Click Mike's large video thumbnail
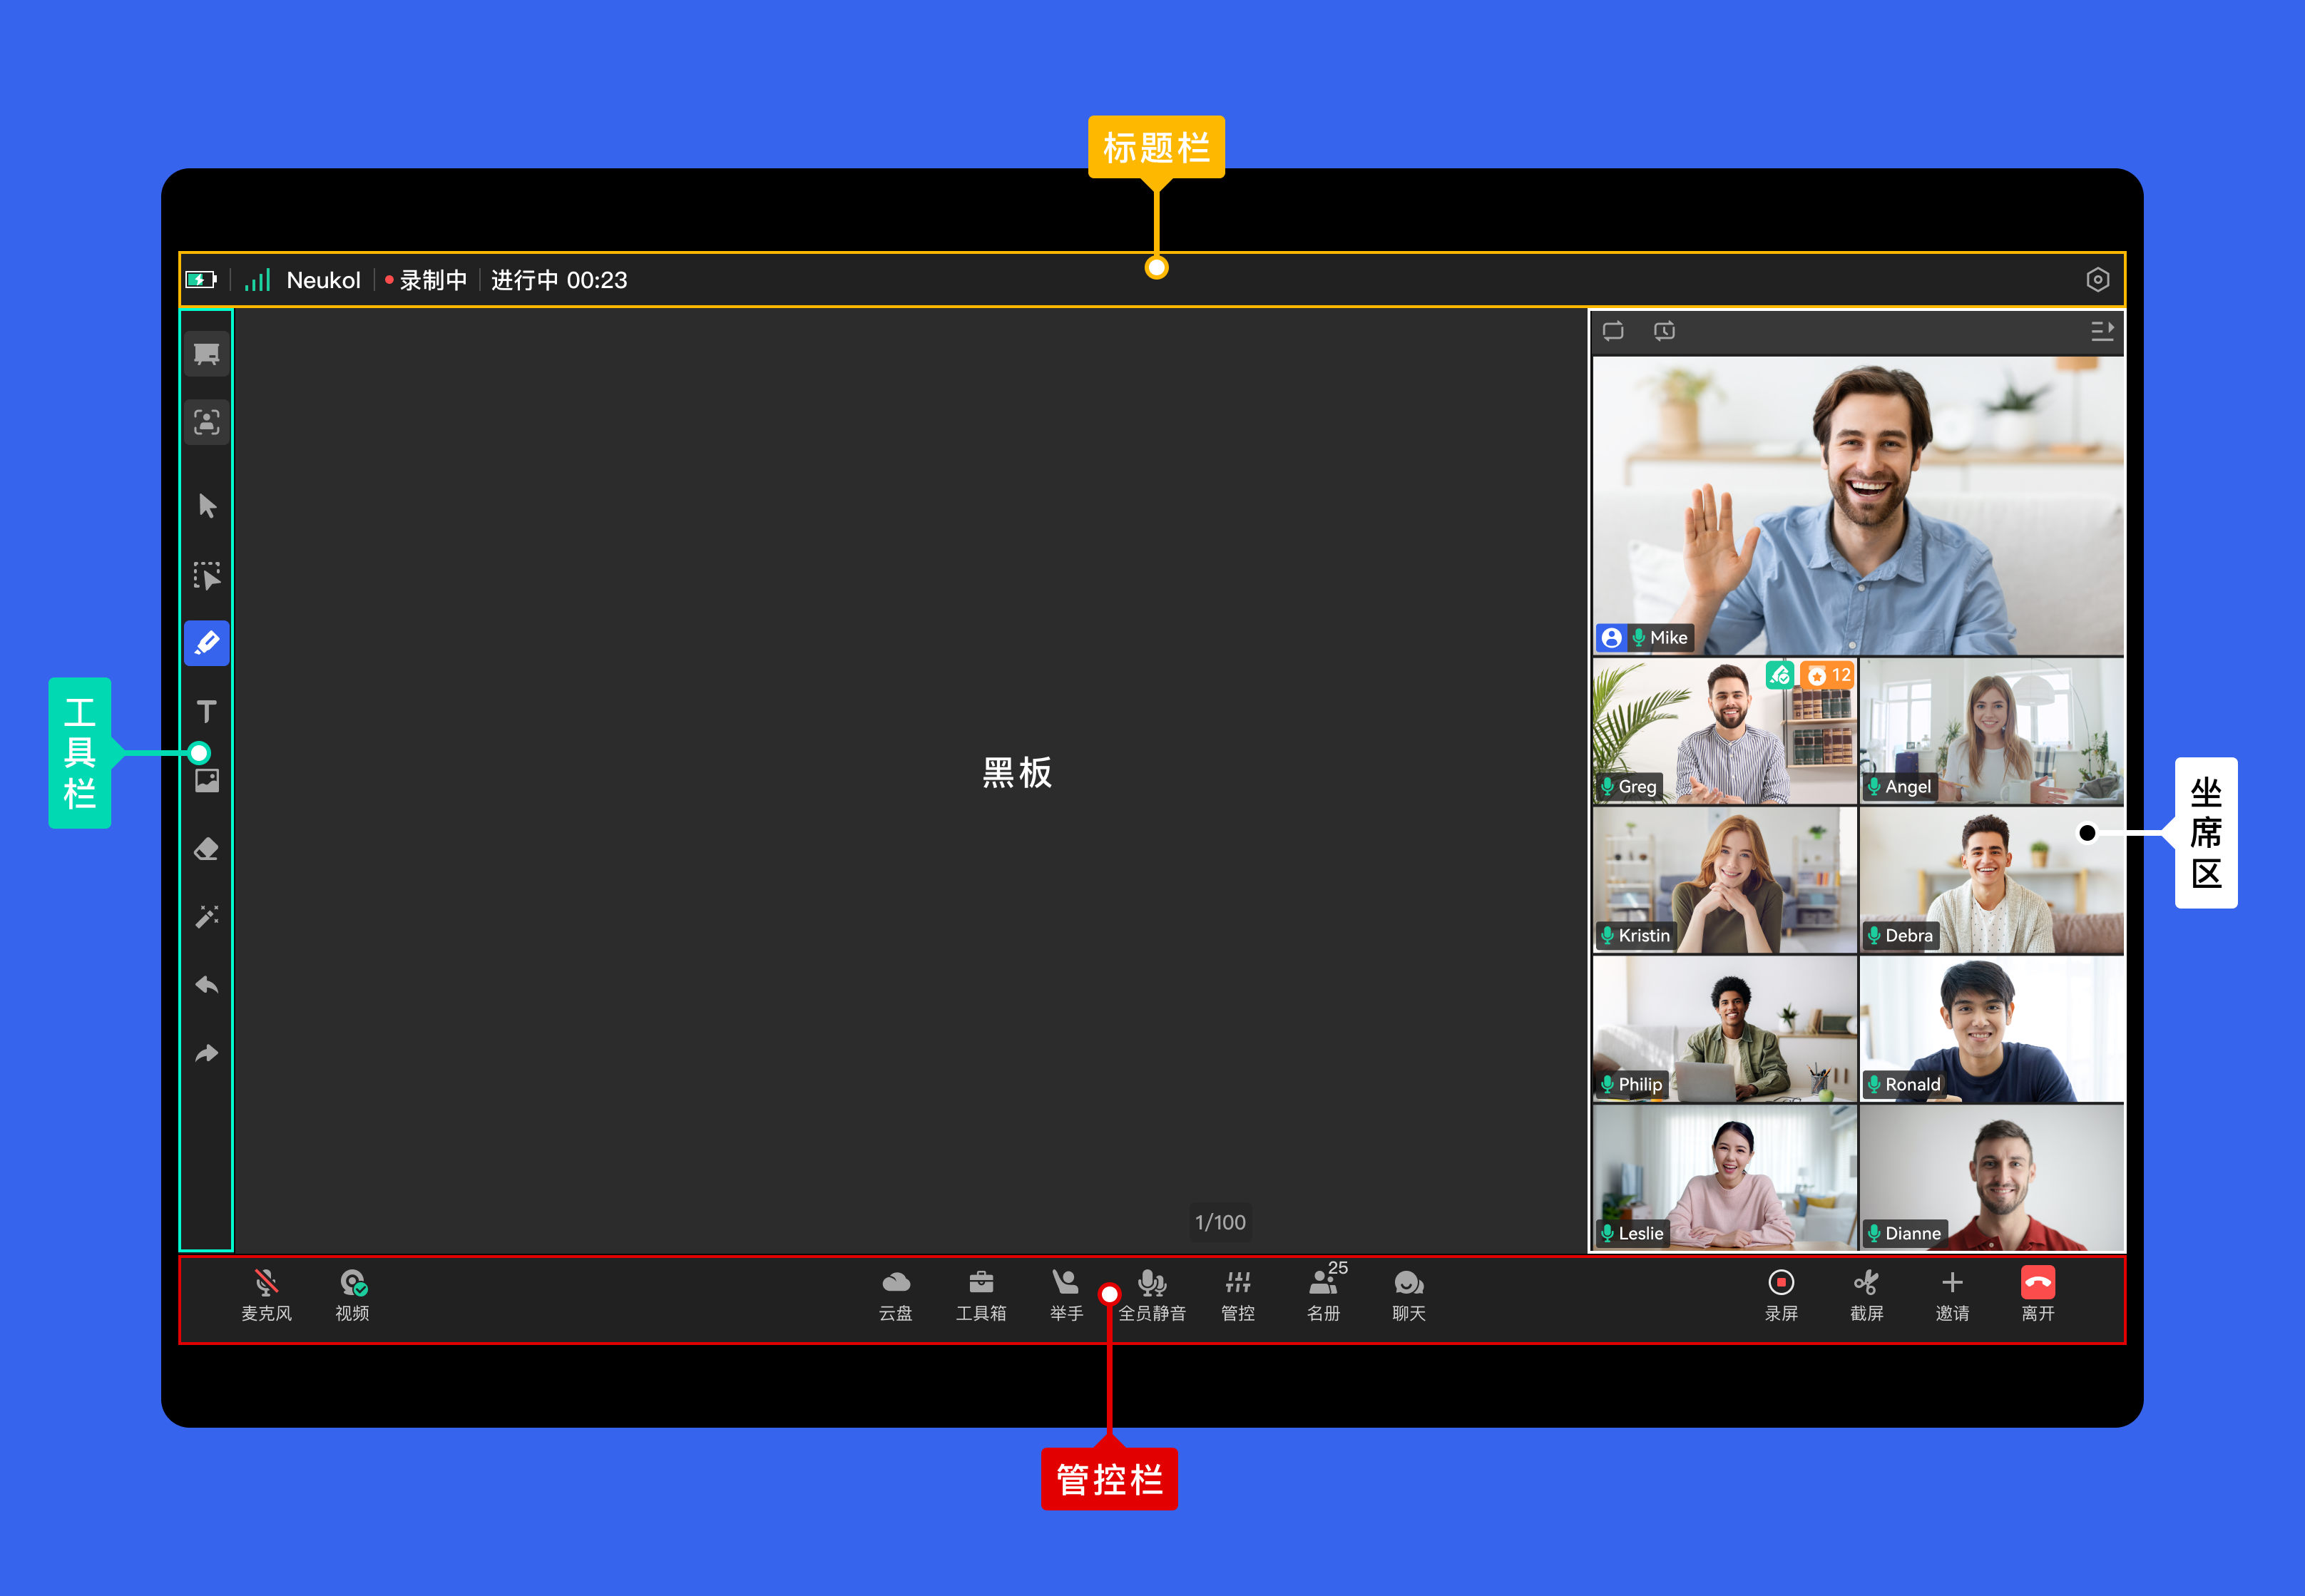Image resolution: width=2305 pixels, height=1596 pixels. pyautogui.click(x=1857, y=505)
